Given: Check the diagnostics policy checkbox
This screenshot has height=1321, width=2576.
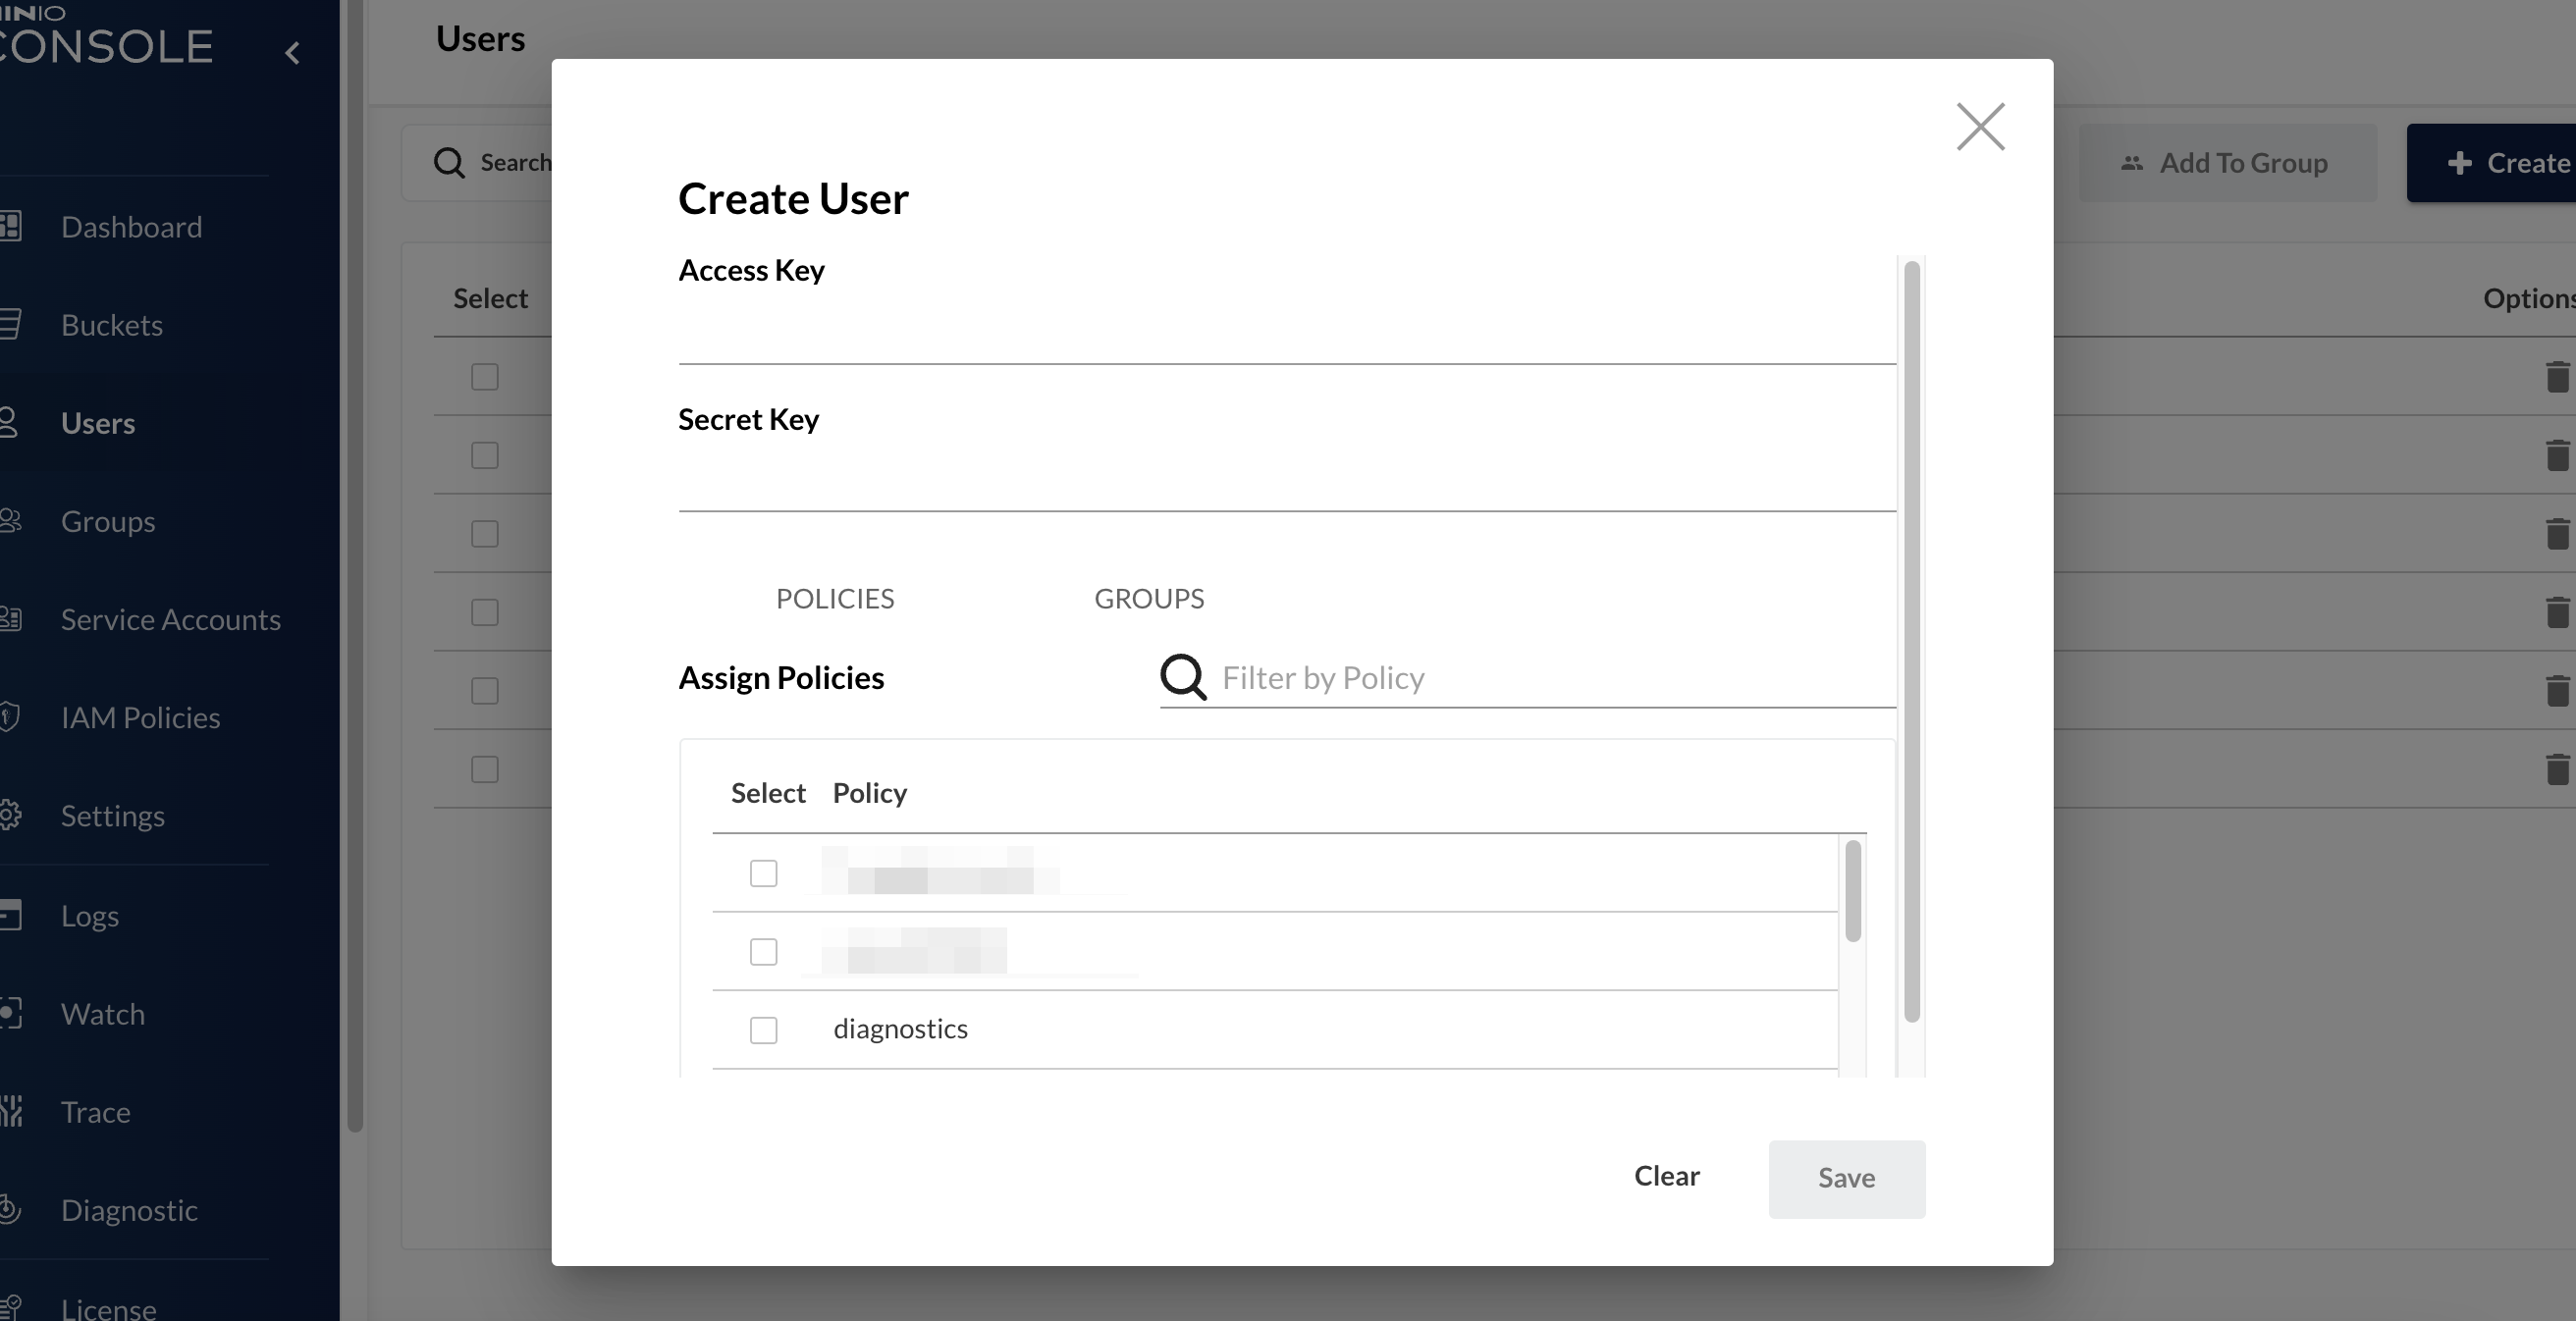Looking at the screenshot, I should click(763, 1029).
